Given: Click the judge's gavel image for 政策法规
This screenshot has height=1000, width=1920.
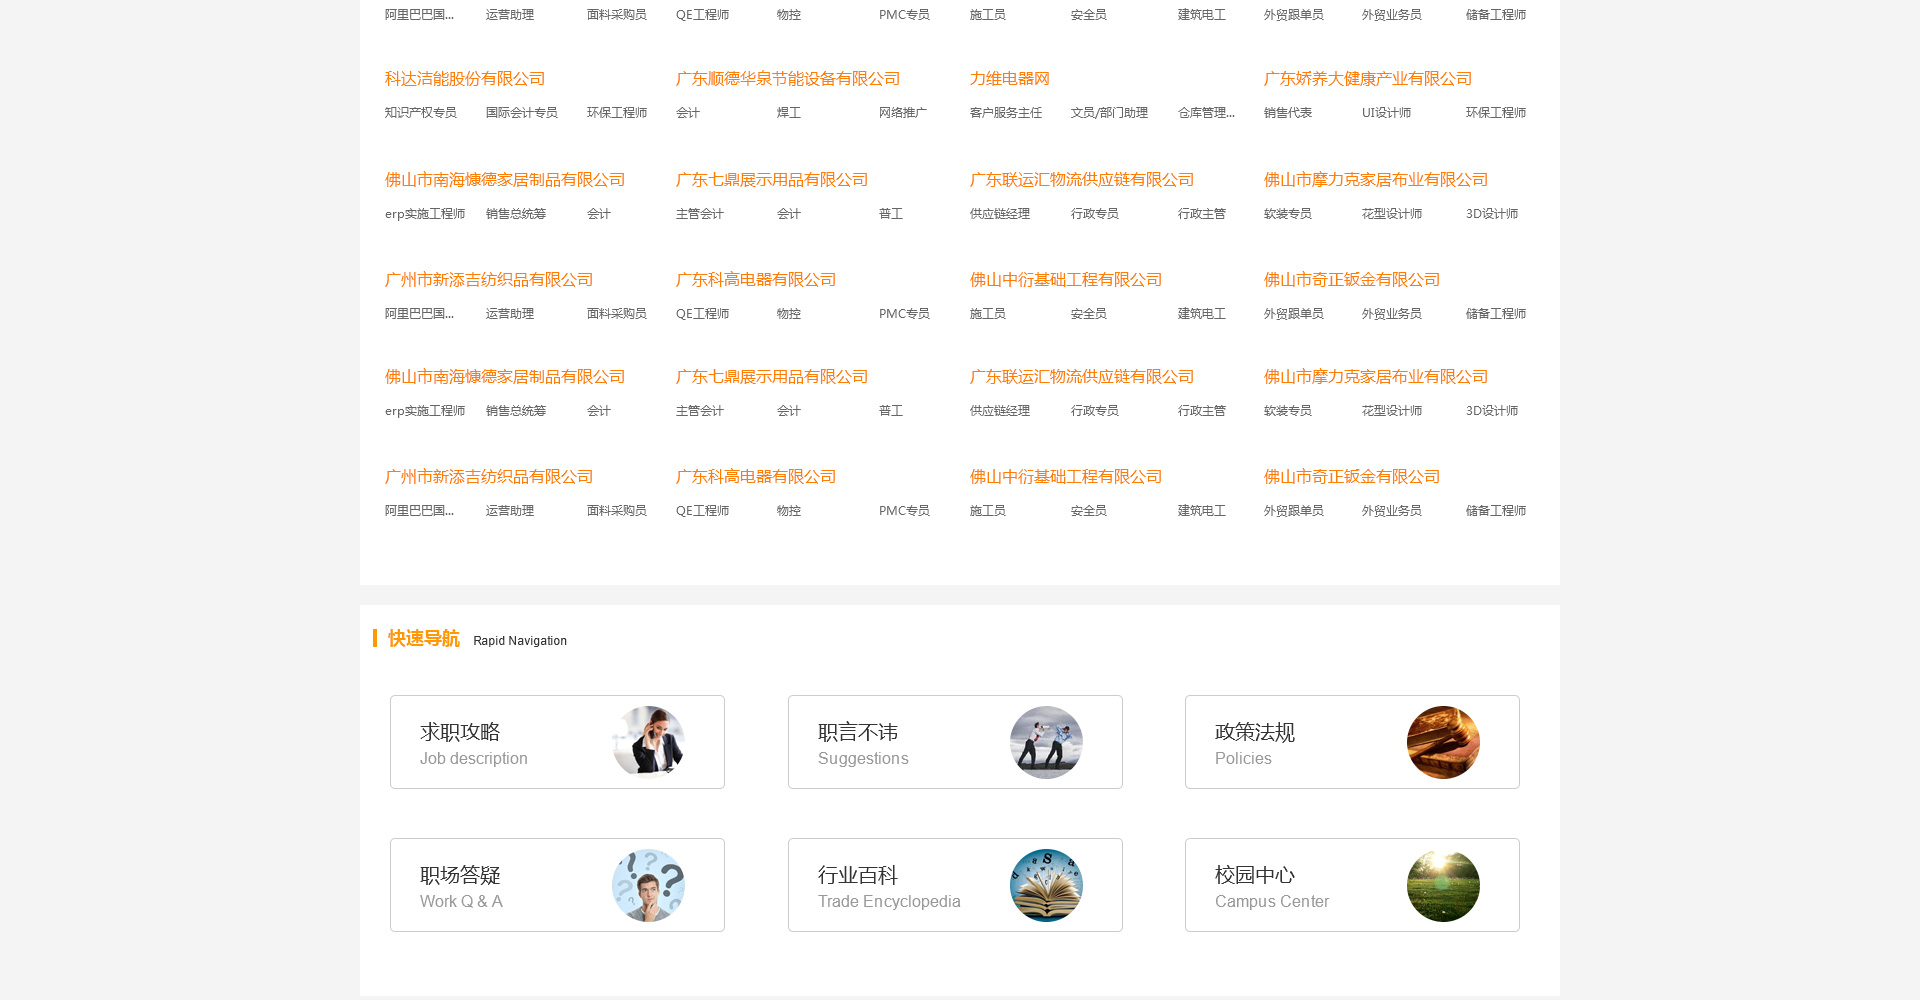Looking at the screenshot, I should click(1443, 742).
